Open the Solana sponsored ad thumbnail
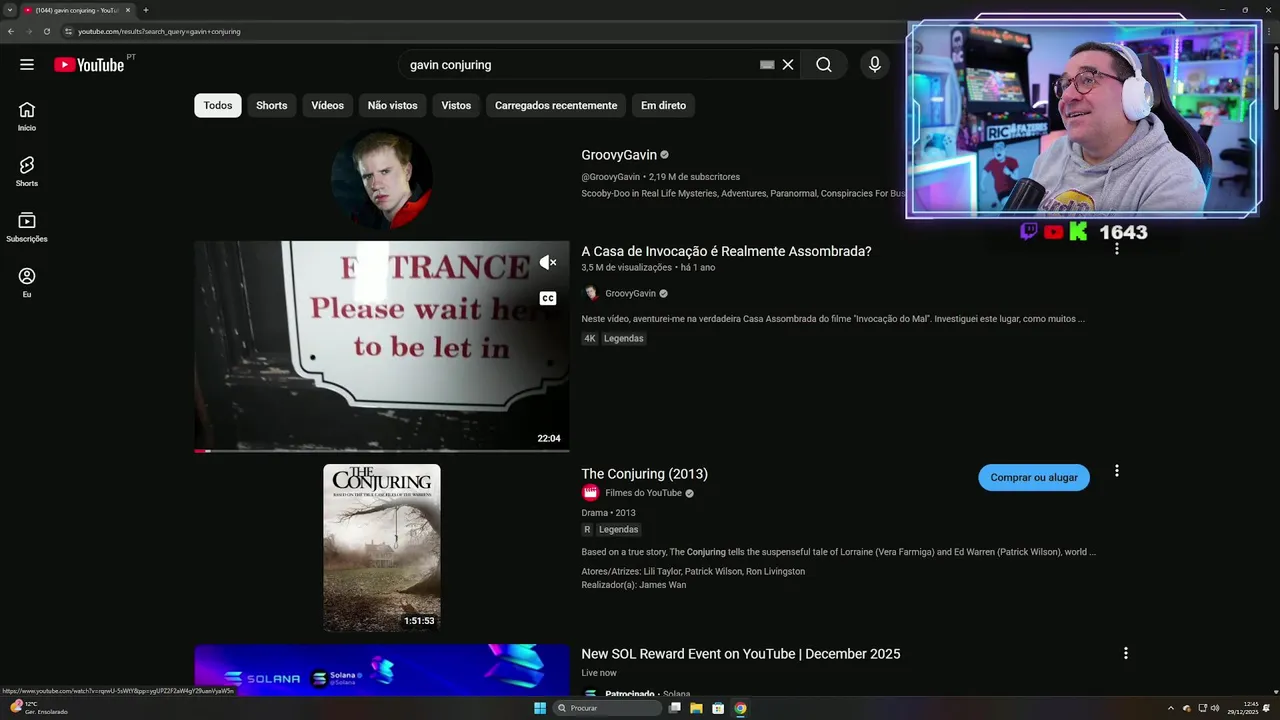Screen dimensions: 1280x720 coord(382,670)
